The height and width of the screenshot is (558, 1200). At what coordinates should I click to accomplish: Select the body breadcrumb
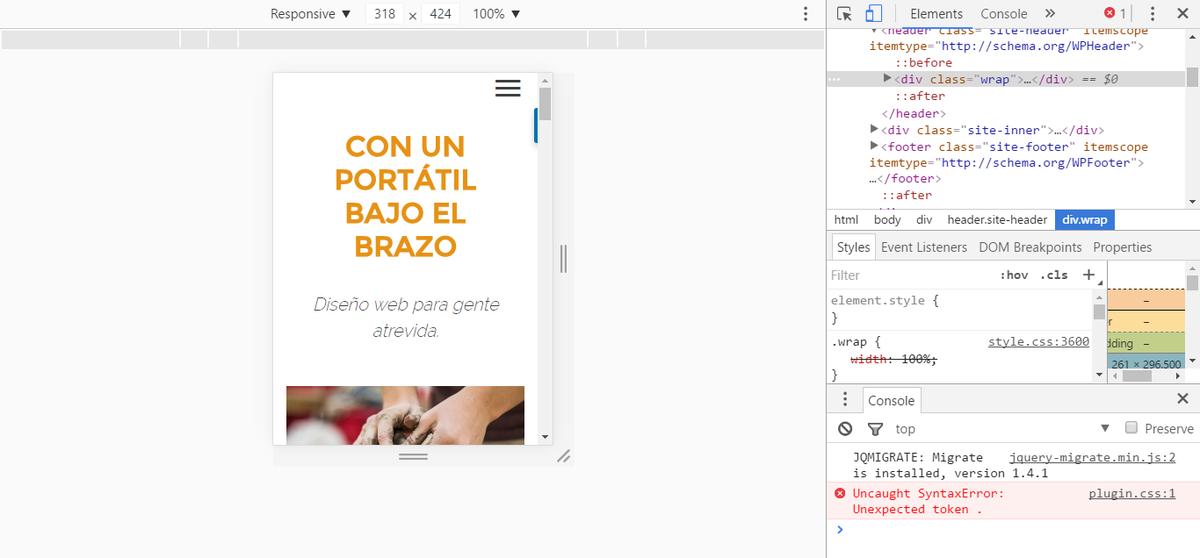pyautogui.click(x=887, y=220)
